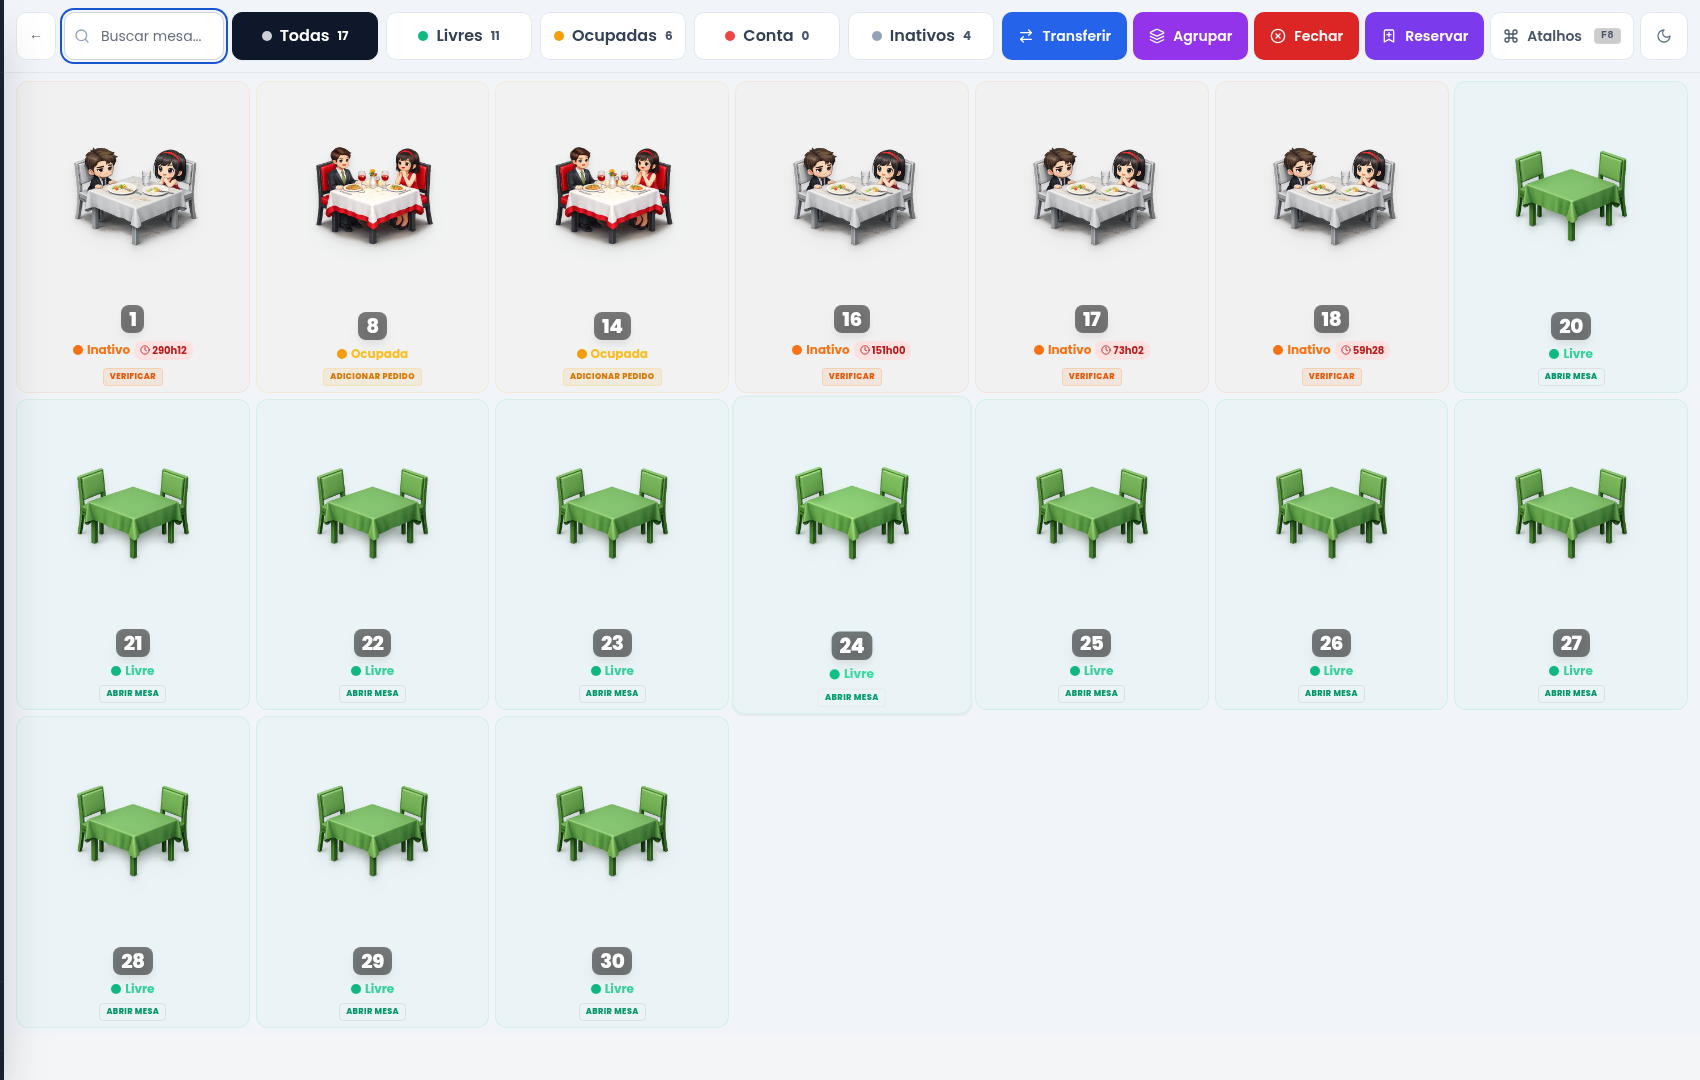Image resolution: width=1700 pixels, height=1080 pixels.
Task: Click Abrir Mesa on table 20
Action: click(1571, 377)
